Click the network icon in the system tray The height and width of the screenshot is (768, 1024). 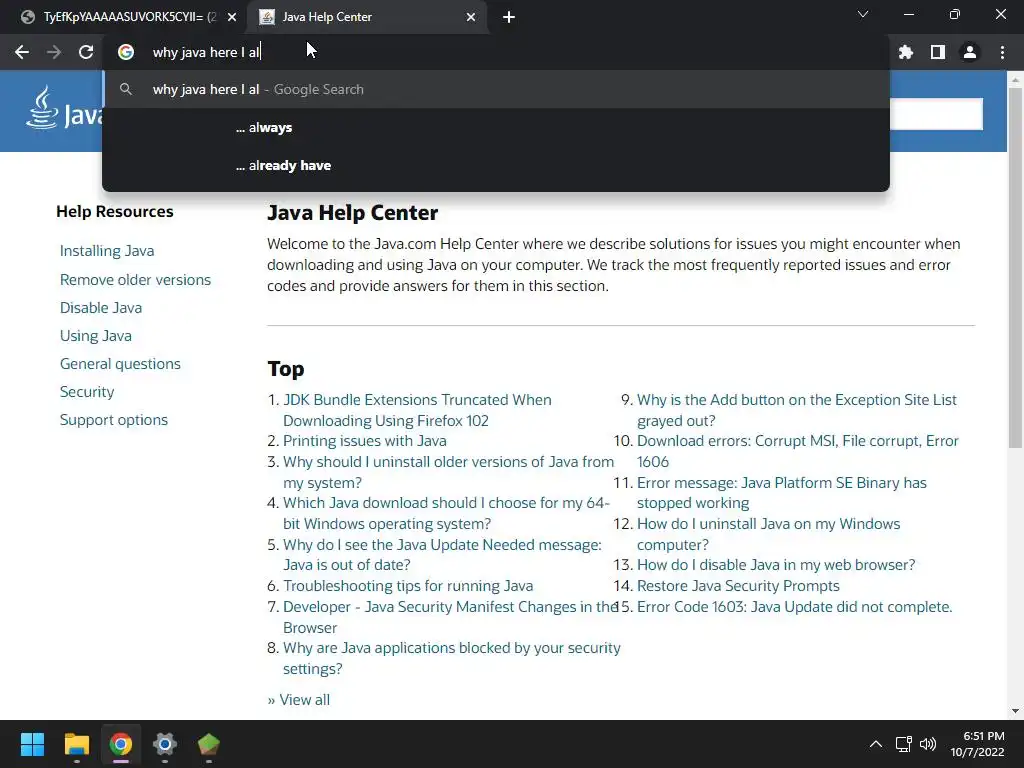pos(903,744)
